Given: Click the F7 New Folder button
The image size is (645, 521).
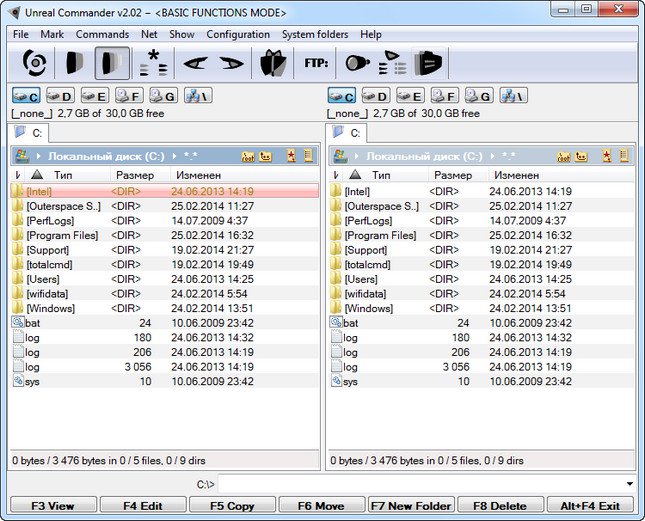Looking at the screenshot, I should (x=411, y=505).
